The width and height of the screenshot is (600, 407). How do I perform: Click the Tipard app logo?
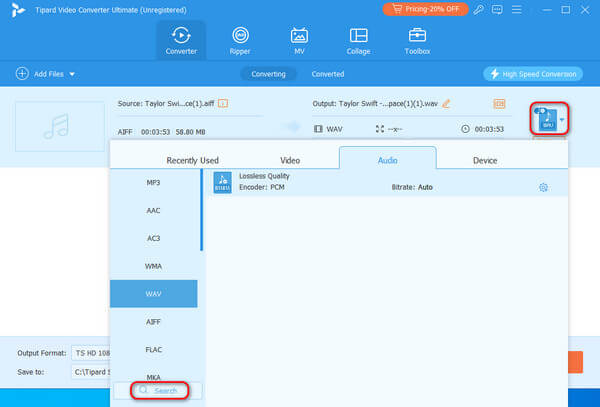click(x=17, y=10)
